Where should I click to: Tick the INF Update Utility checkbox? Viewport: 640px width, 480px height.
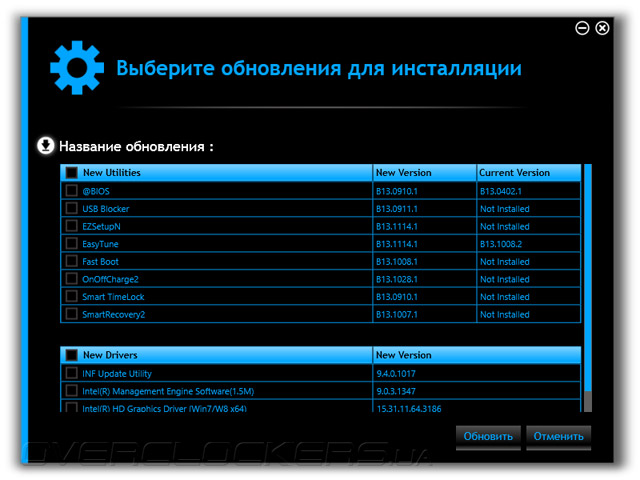pyautogui.click(x=71, y=373)
